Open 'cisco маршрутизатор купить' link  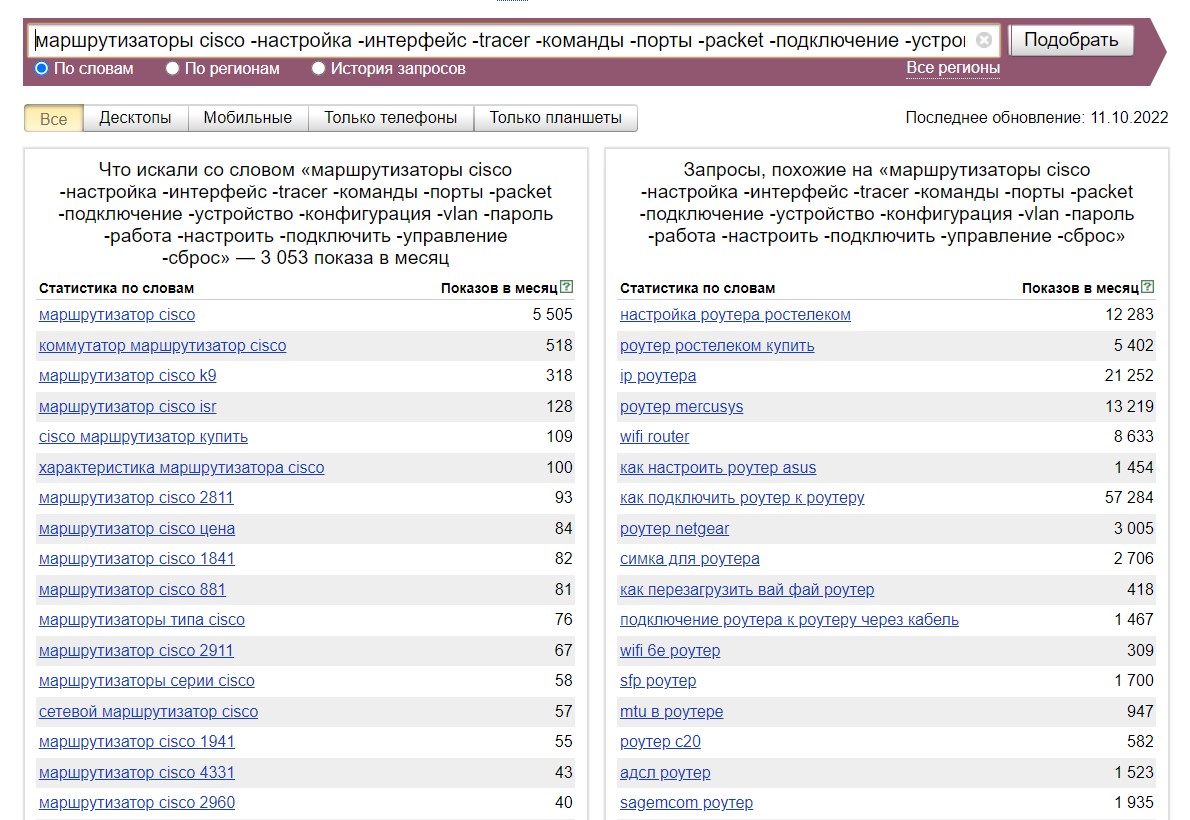click(x=143, y=437)
